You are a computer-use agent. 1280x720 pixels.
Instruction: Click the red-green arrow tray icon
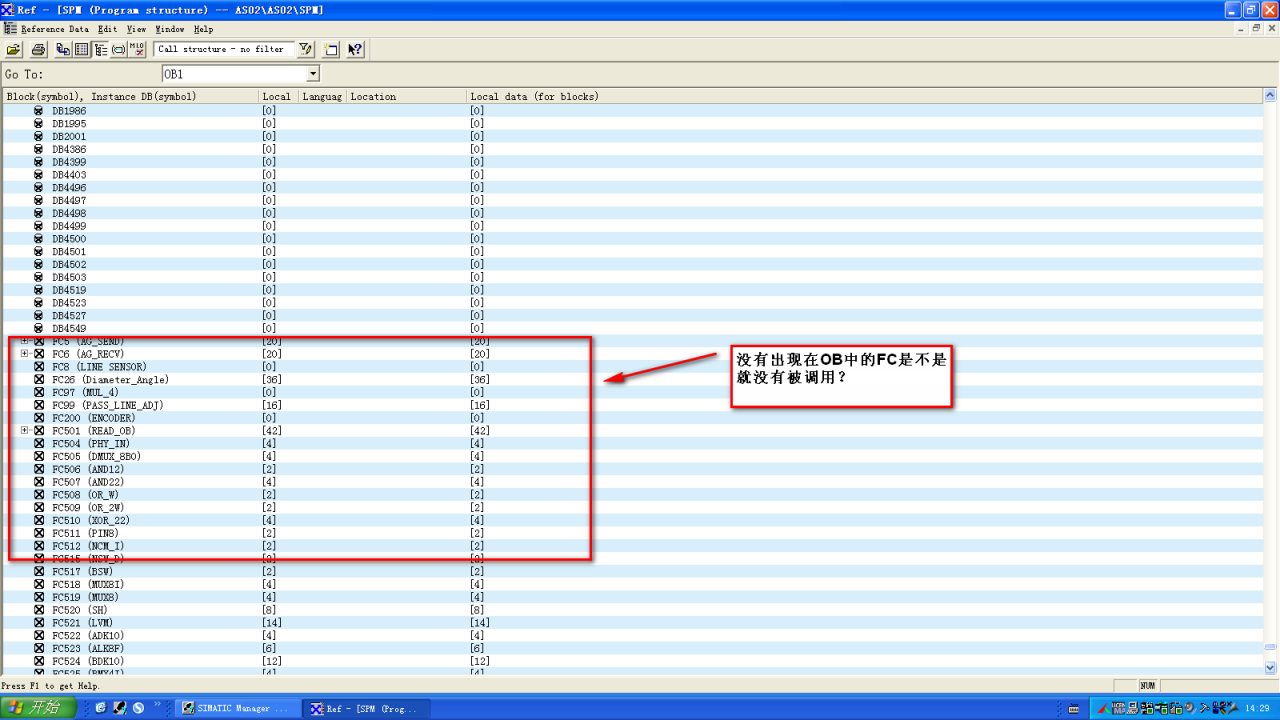[1104, 708]
